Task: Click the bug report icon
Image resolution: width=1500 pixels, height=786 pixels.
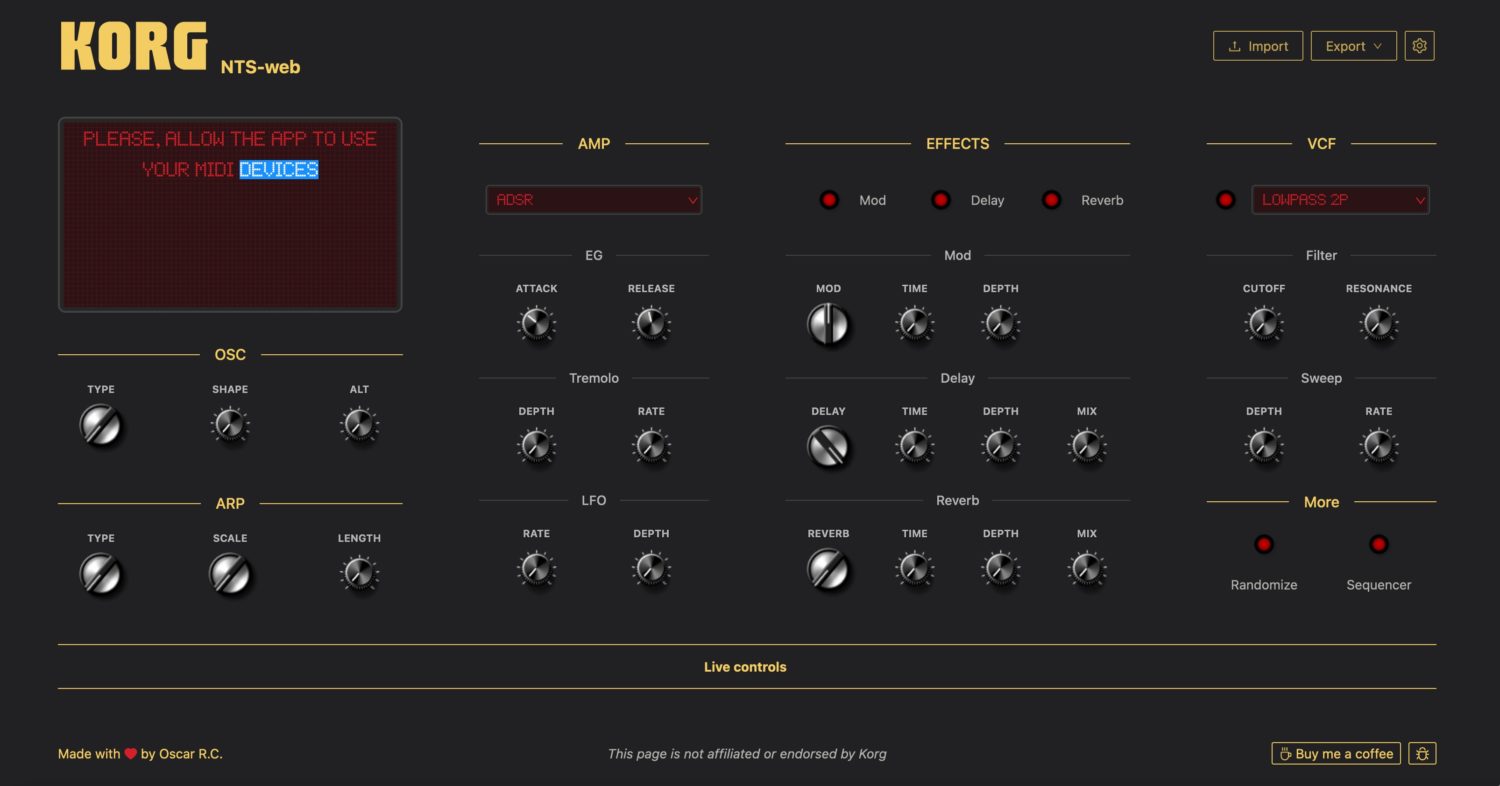Action: click(1421, 753)
